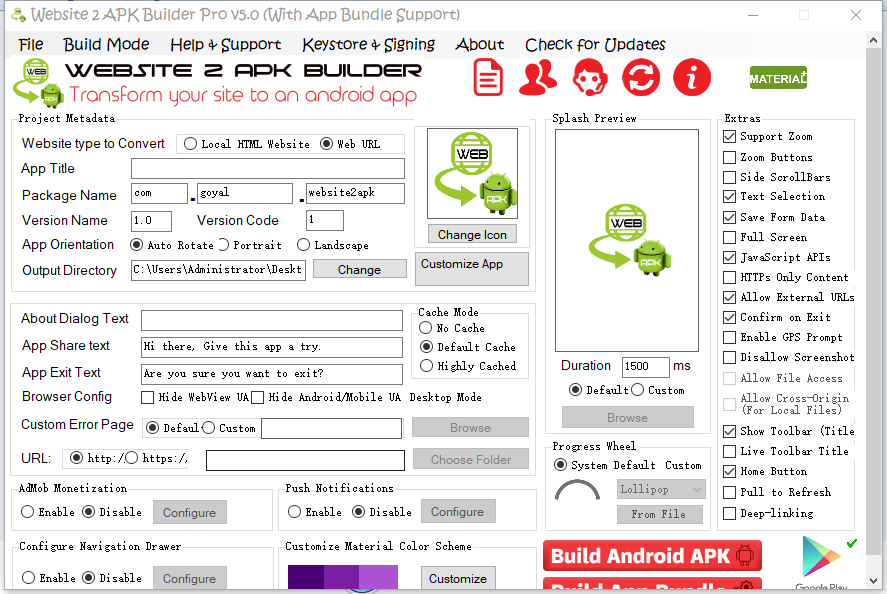This screenshot has height=594, width=887.
Task: Select No Cache mode
Action: pyautogui.click(x=425, y=328)
